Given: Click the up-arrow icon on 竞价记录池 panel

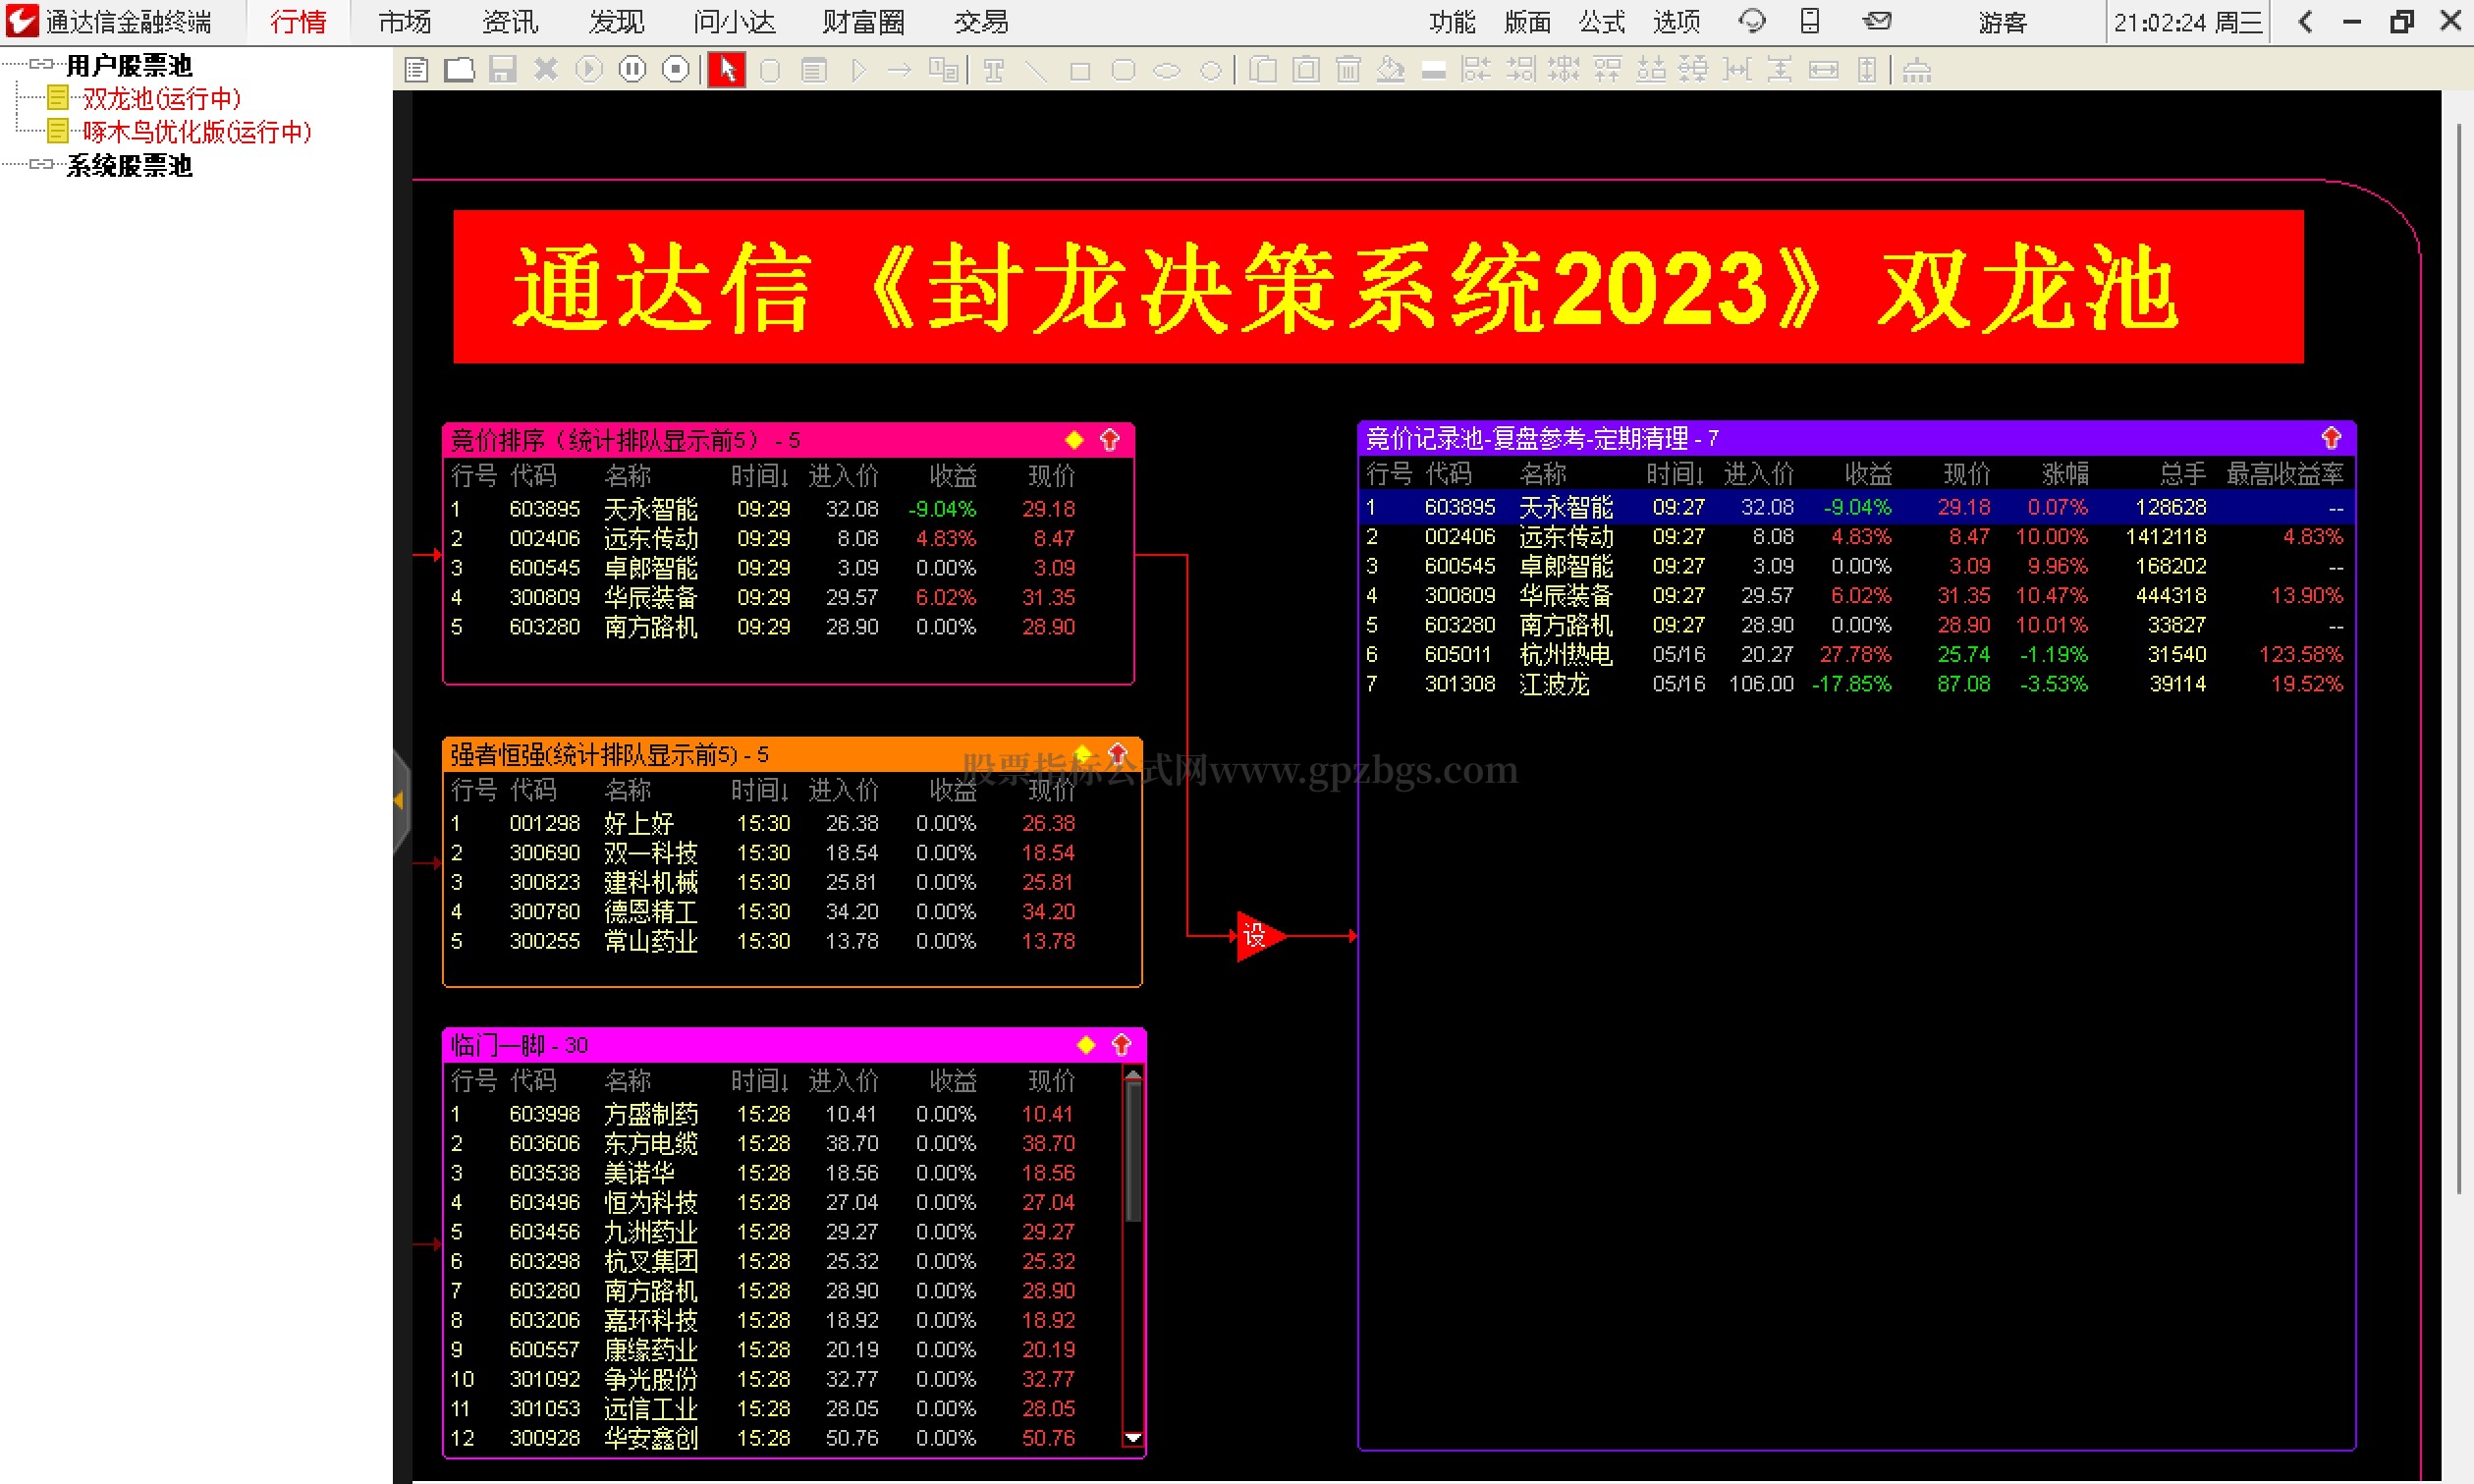Looking at the screenshot, I should click(x=2331, y=438).
